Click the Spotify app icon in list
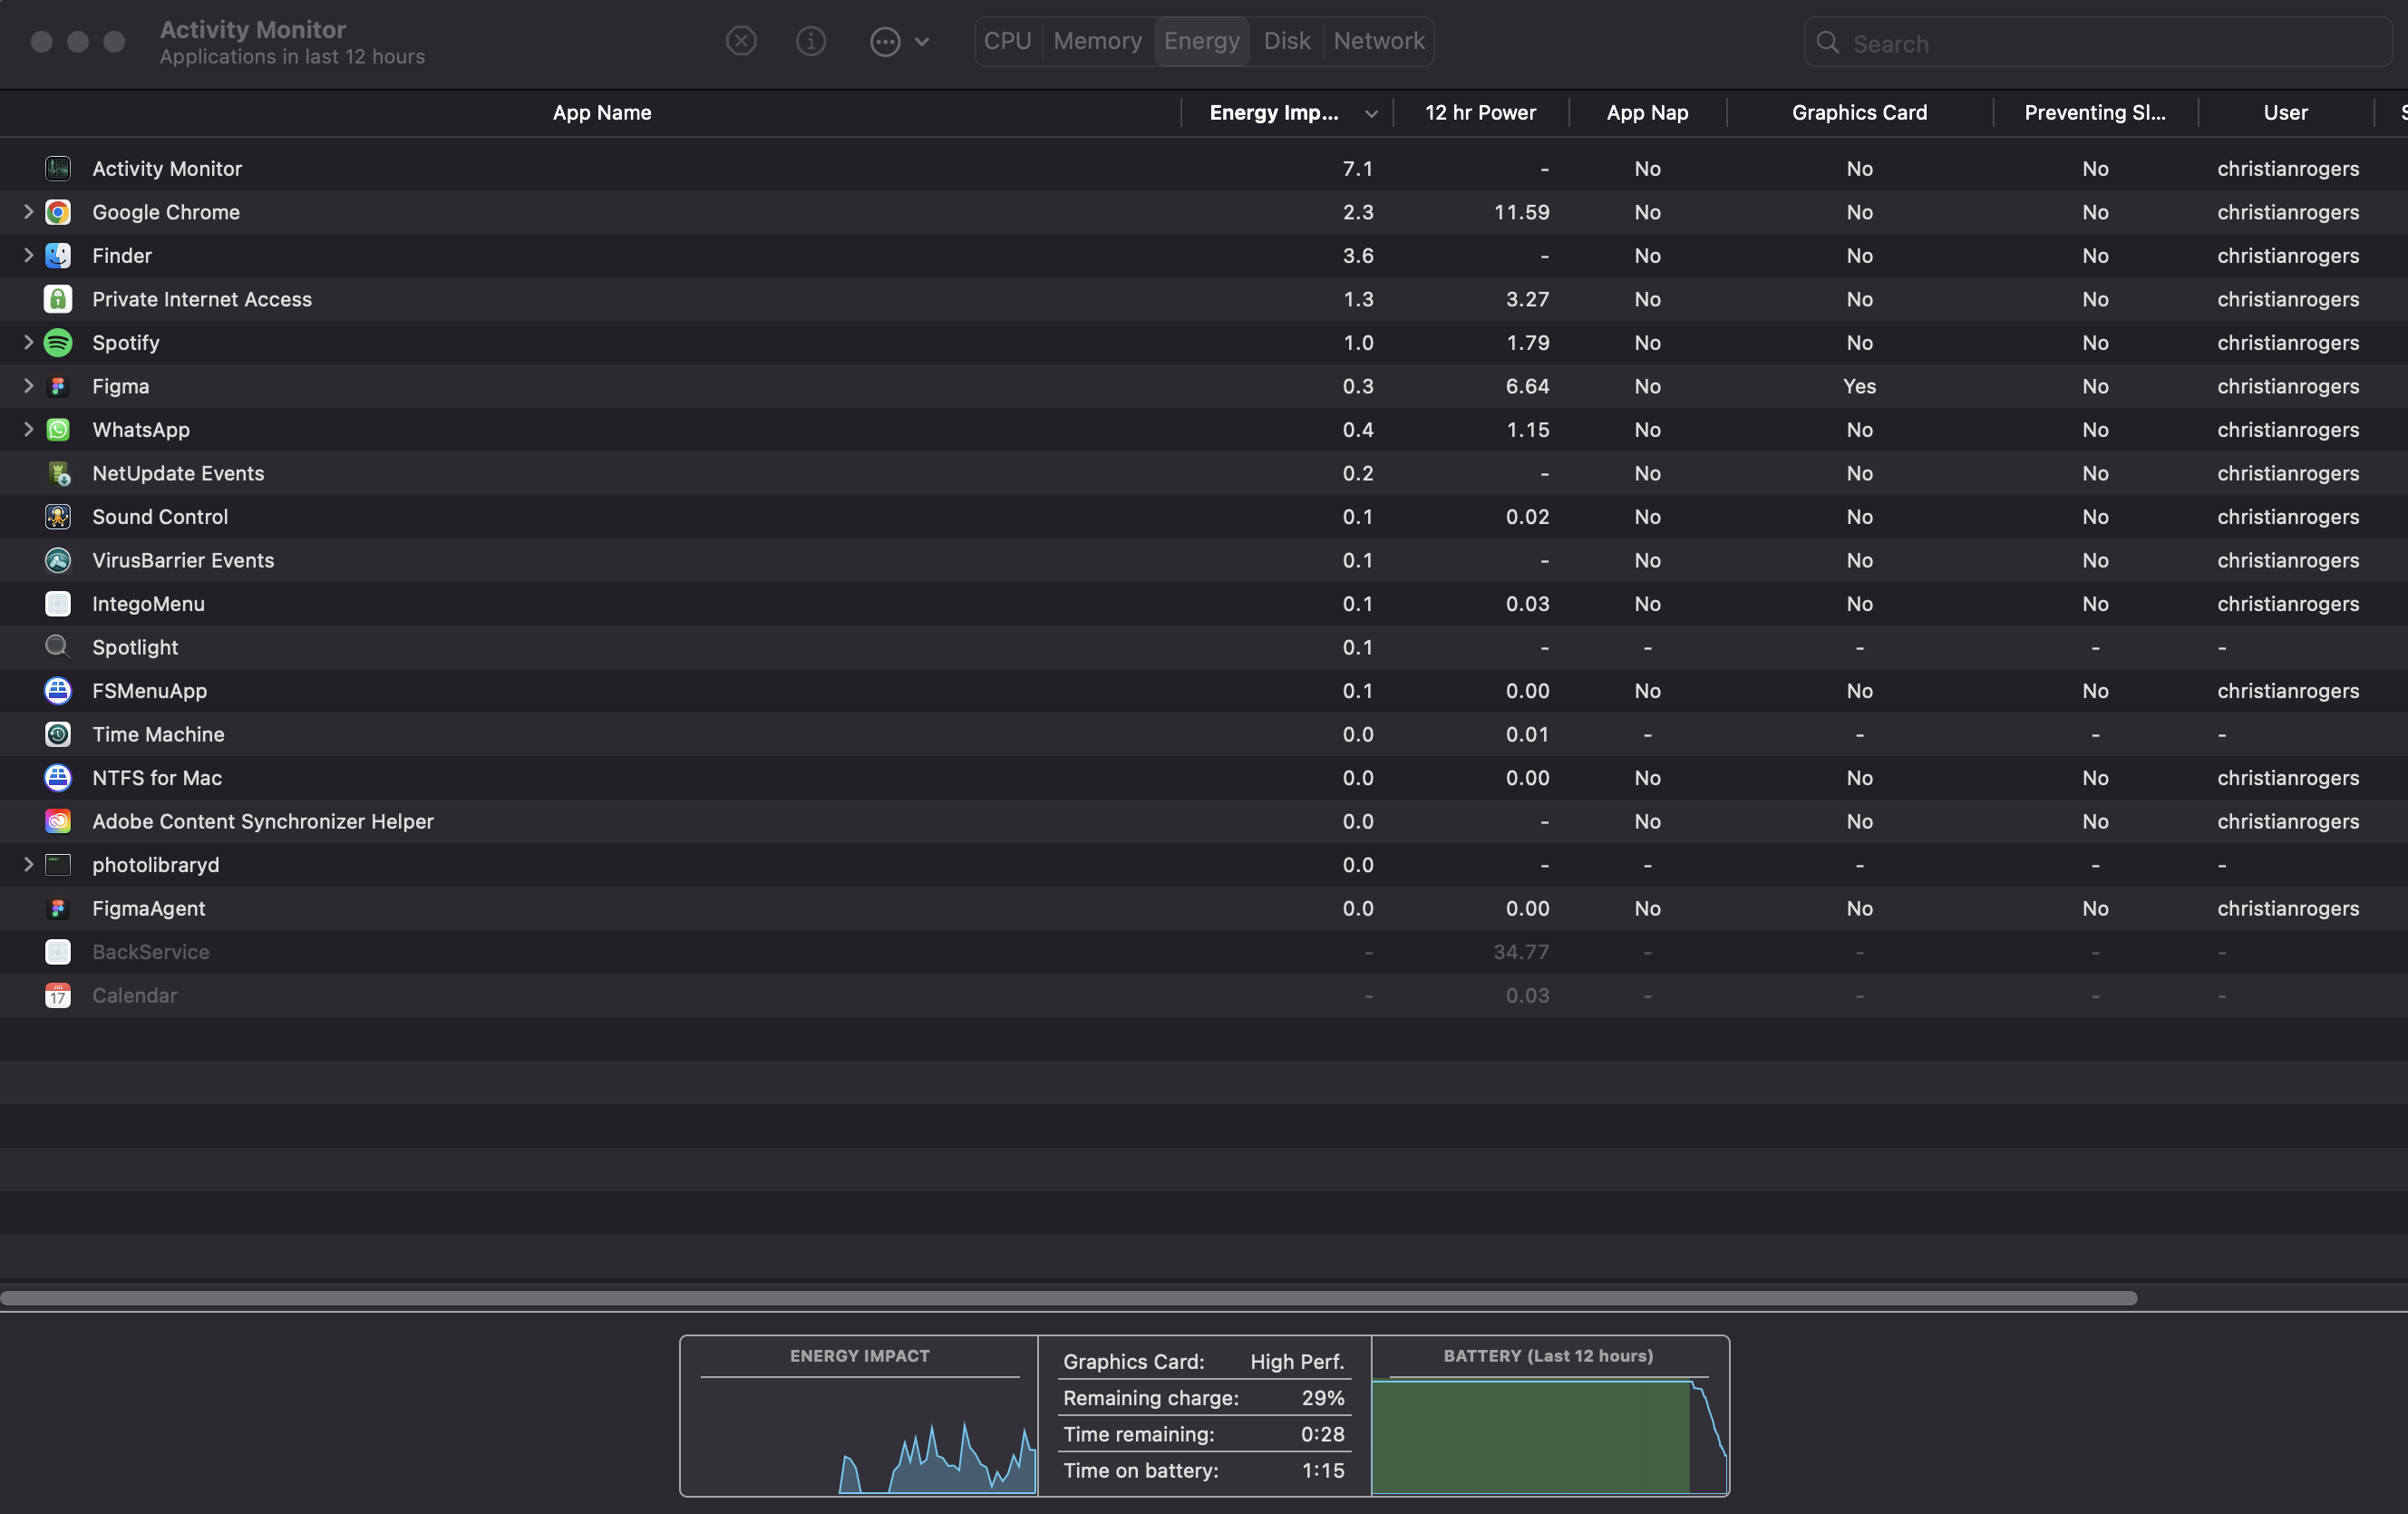Screen dimensions: 2408x1514 coord(58,343)
